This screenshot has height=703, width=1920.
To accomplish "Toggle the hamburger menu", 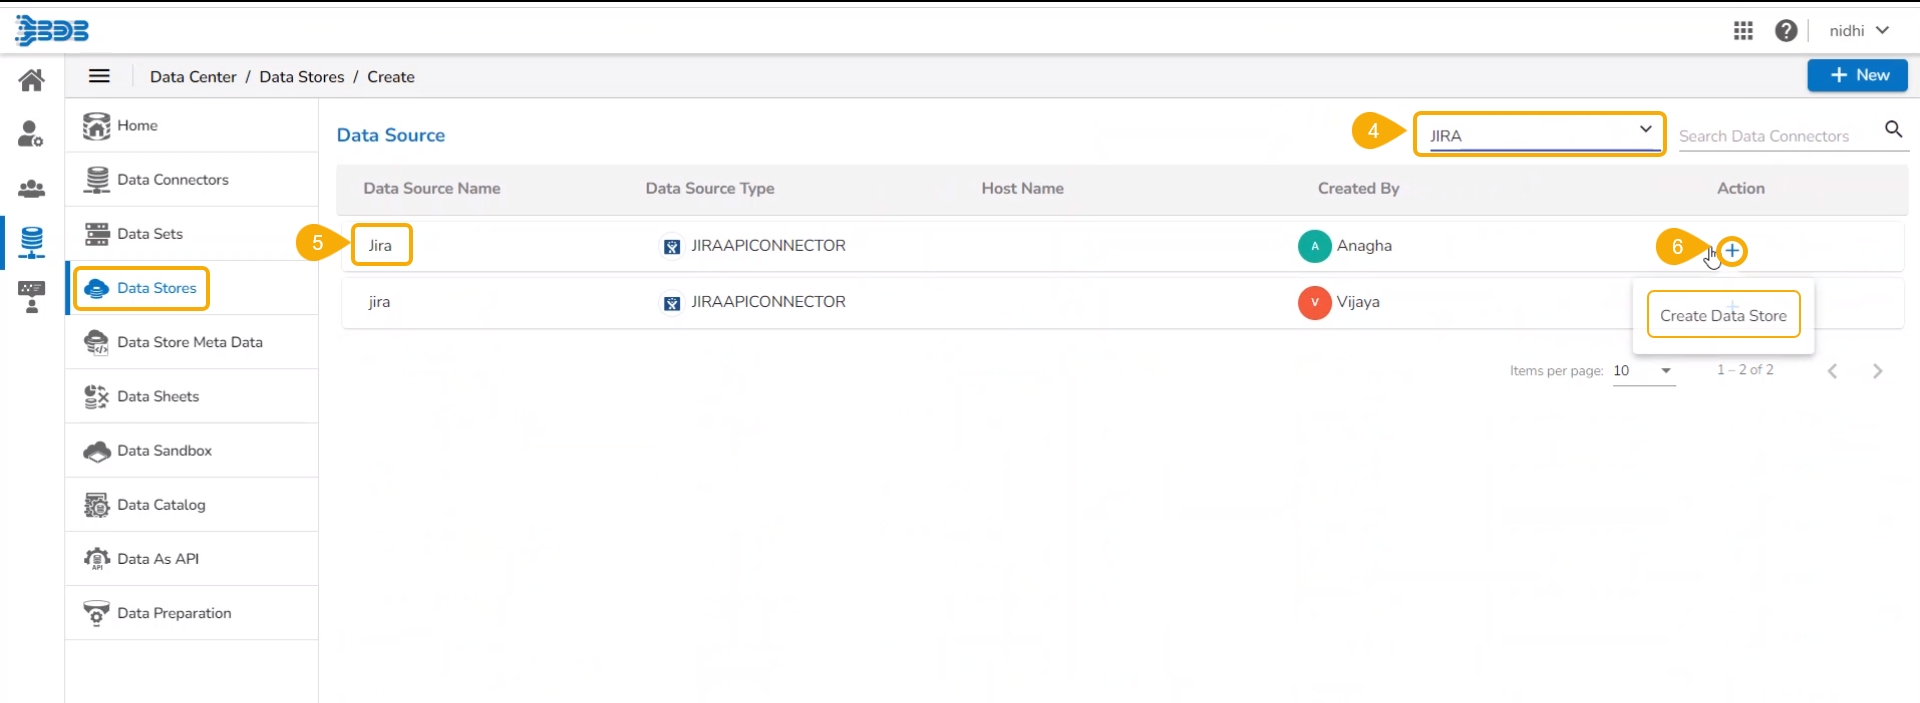I will point(99,76).
